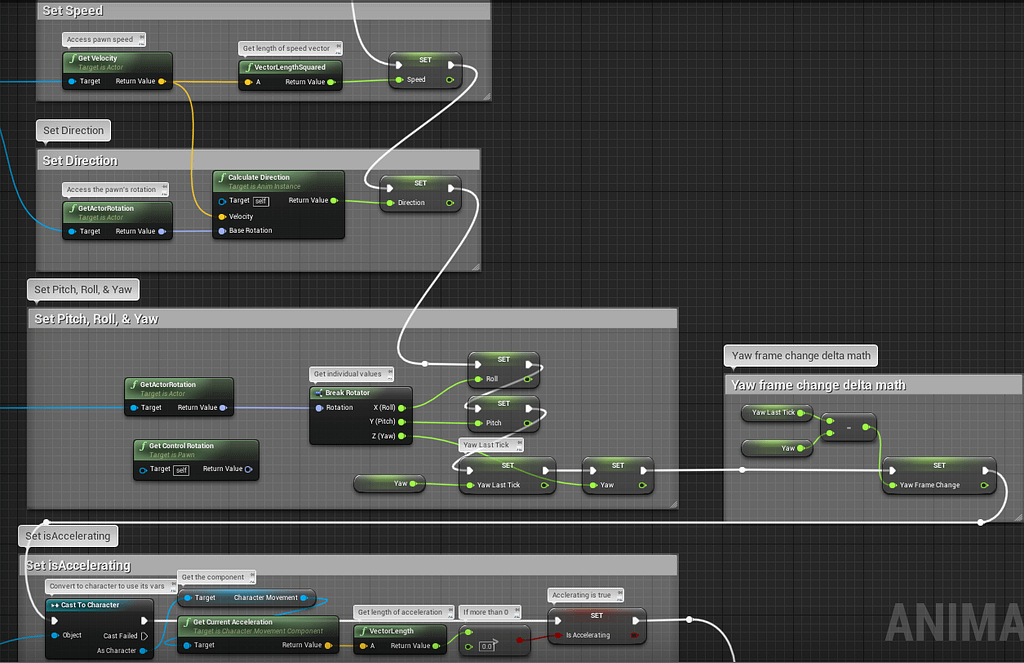Viewport: 1024px width, 663px height.
Task: Click the Break Rotator node icon
Action: (x=319, y=393)
